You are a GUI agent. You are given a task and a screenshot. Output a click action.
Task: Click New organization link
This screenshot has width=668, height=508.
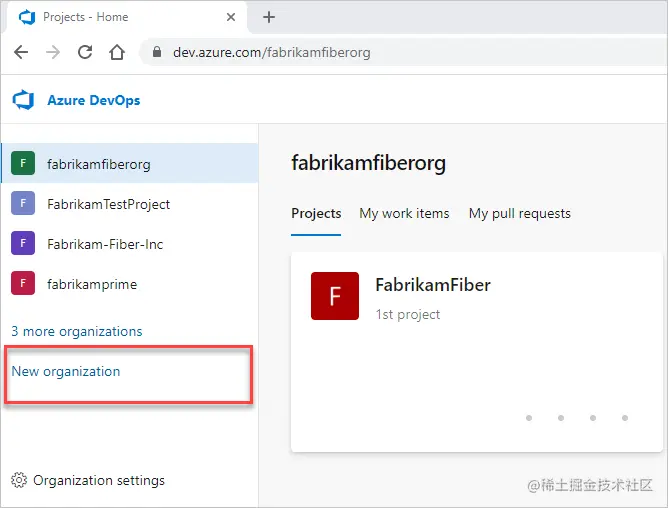tap(66, 371)
